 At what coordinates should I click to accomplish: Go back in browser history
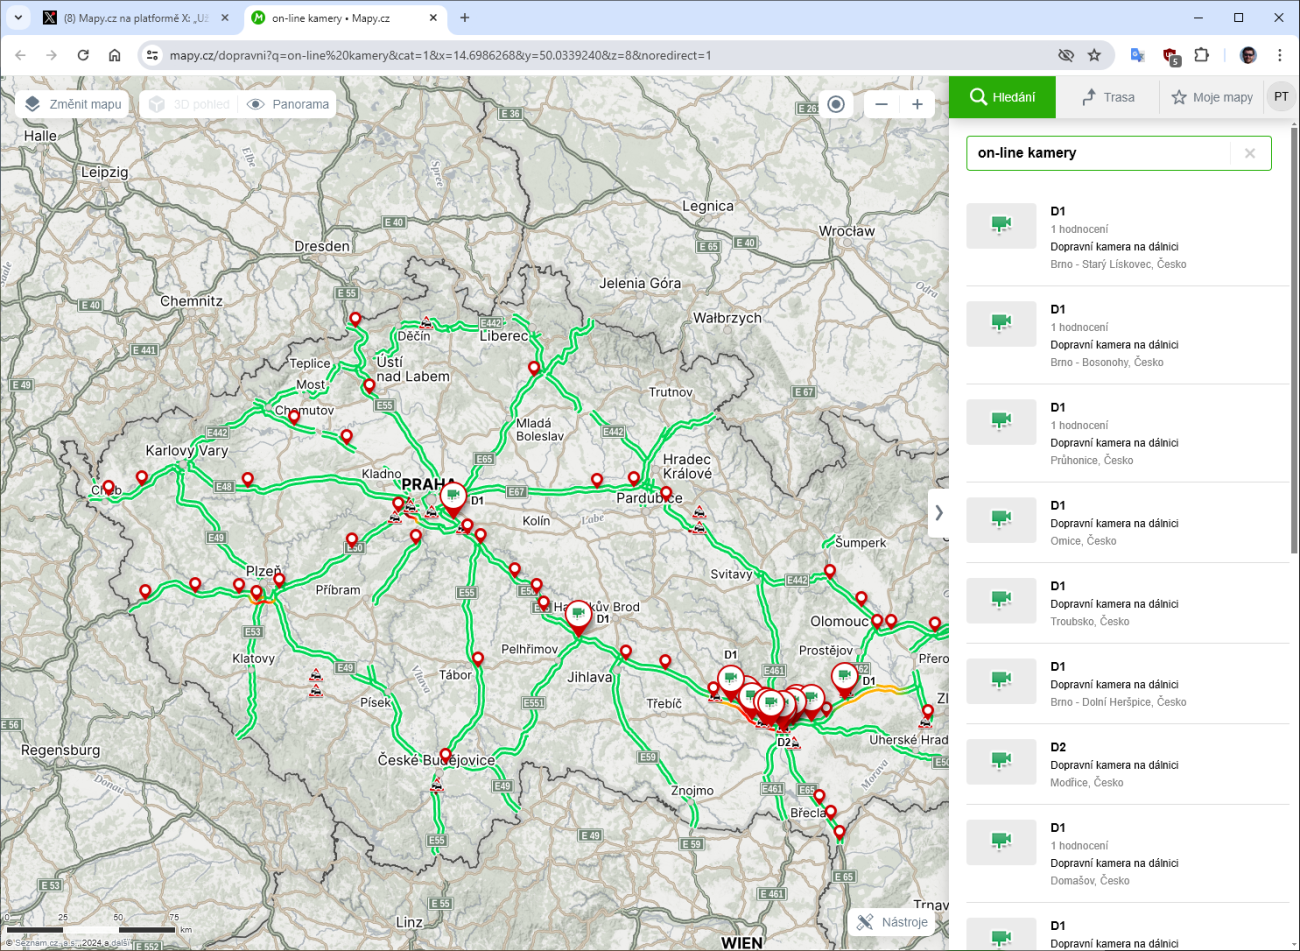(x=21, y=55)
